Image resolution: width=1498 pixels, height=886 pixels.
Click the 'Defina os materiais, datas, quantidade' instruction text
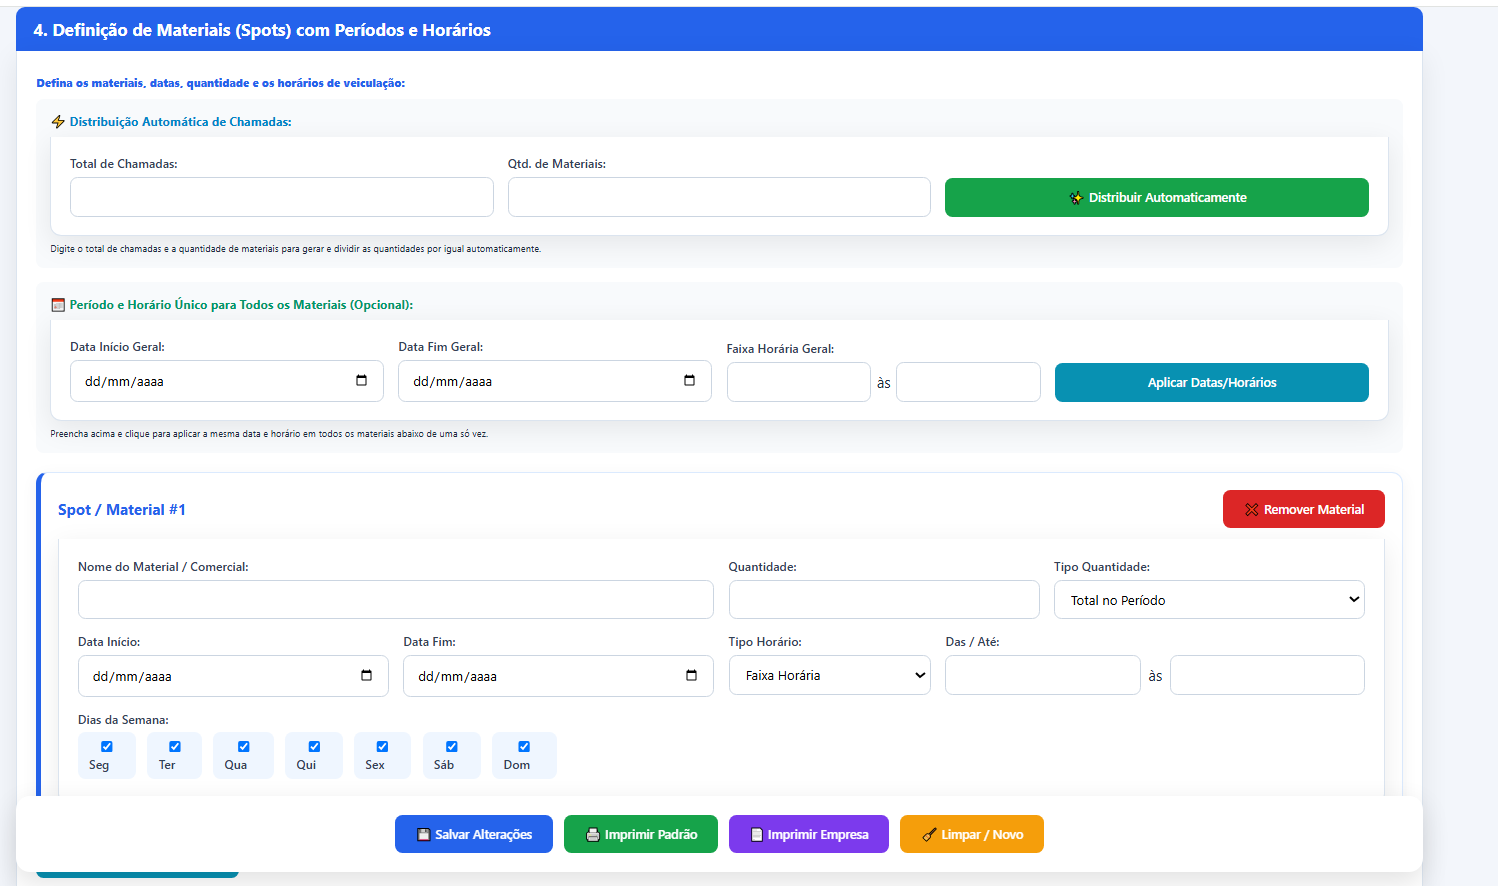(221, 83)
